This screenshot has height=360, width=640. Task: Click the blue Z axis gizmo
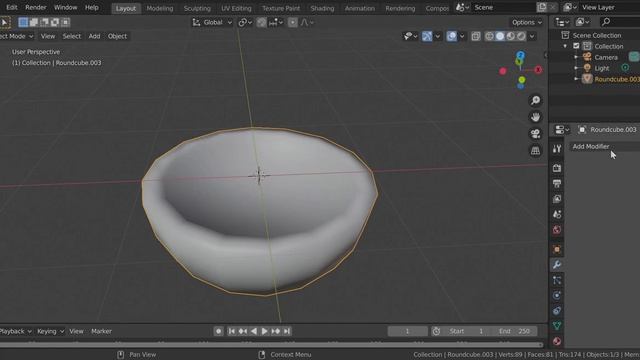520,55
